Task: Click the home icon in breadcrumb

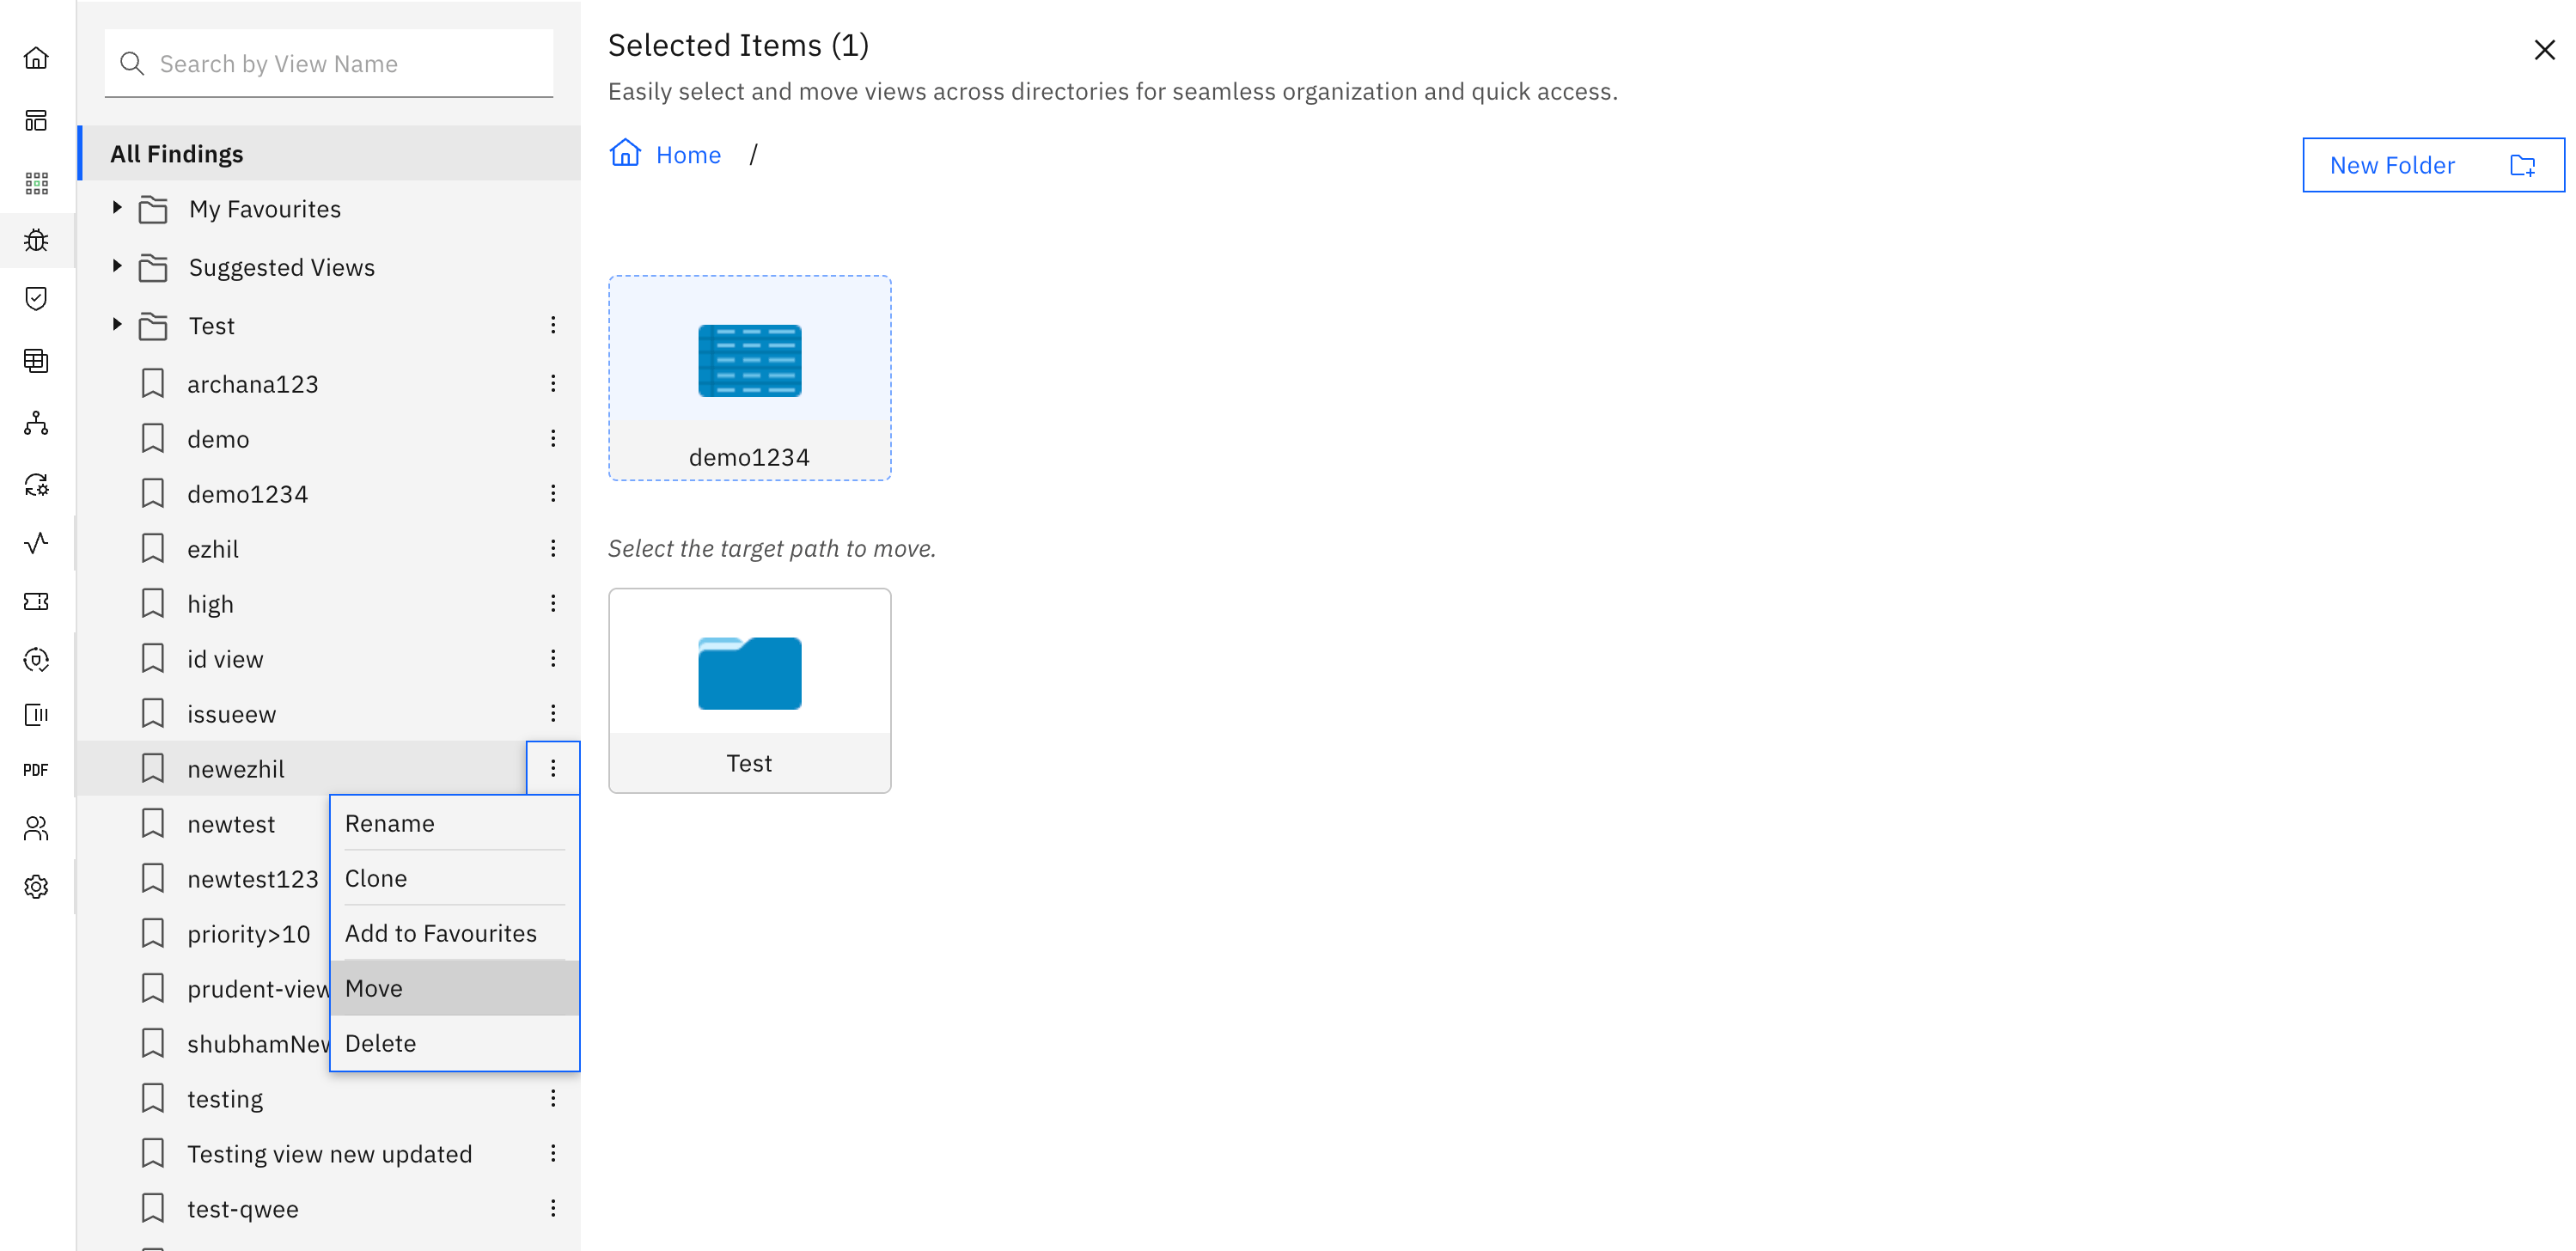Action: pyautogui.click(x=625, y=153)
